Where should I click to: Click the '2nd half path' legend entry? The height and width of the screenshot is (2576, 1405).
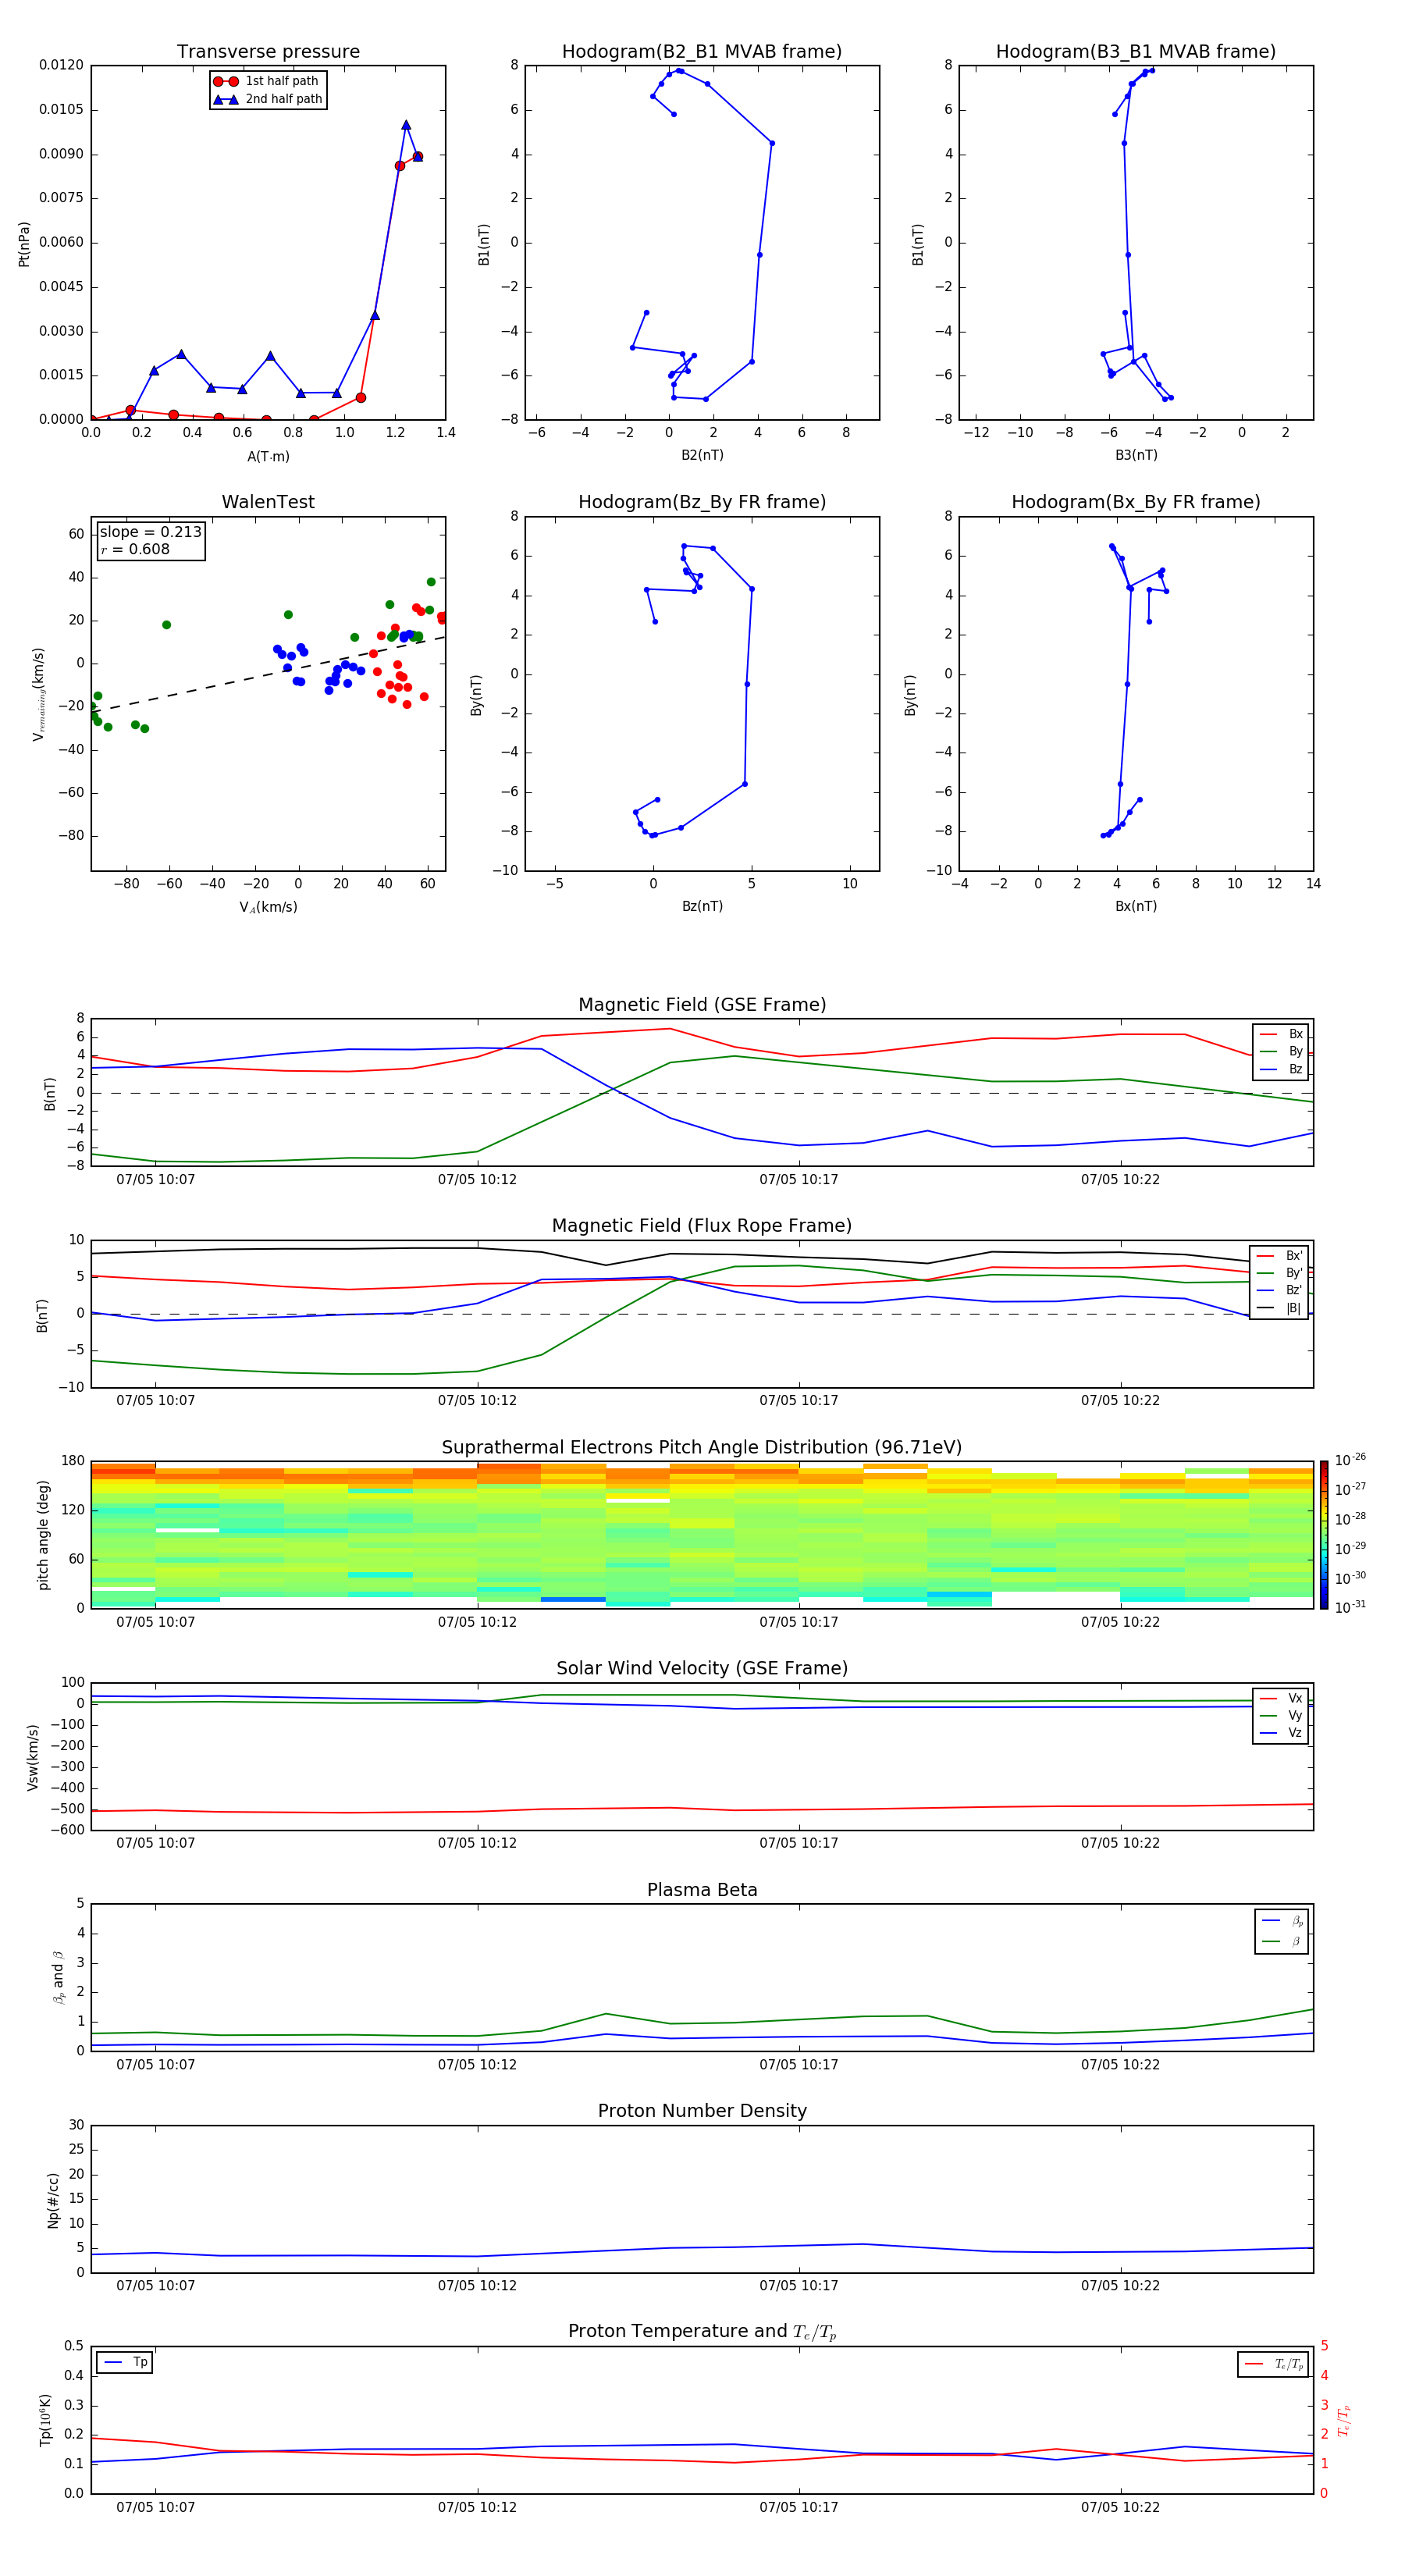tap(268, 99)
